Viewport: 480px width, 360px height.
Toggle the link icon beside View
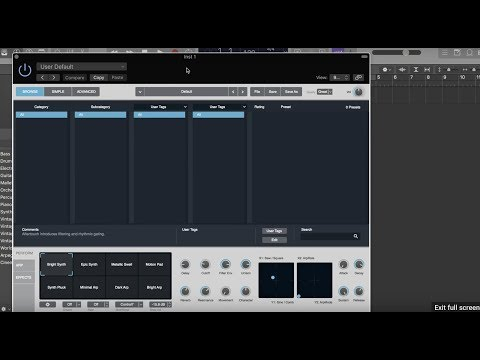click(359, 77)
